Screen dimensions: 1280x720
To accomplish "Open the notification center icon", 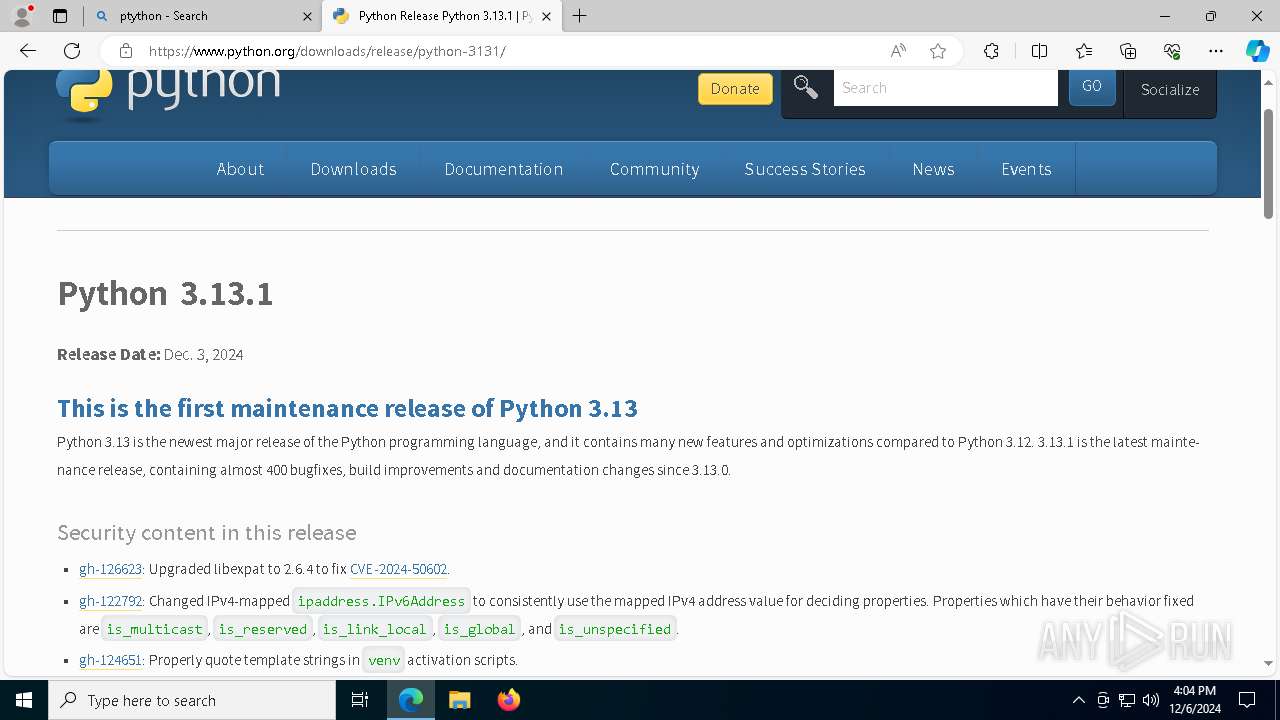I will 1247,700.
